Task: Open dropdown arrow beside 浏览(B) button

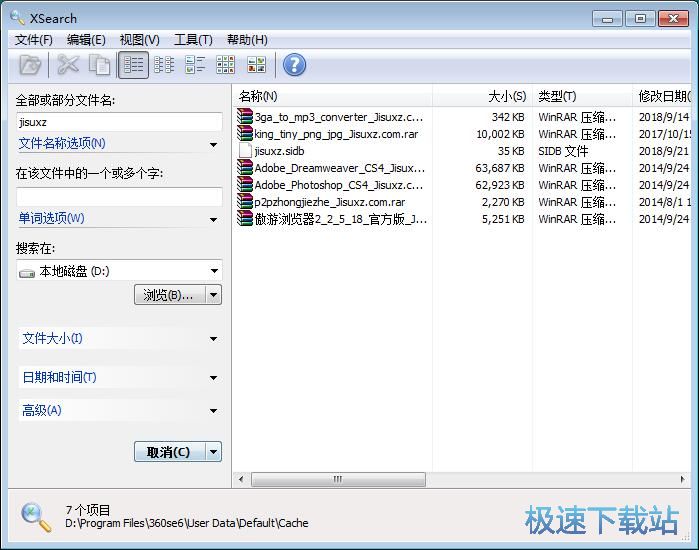Action: pyautogui.click(x=214, y=295)
